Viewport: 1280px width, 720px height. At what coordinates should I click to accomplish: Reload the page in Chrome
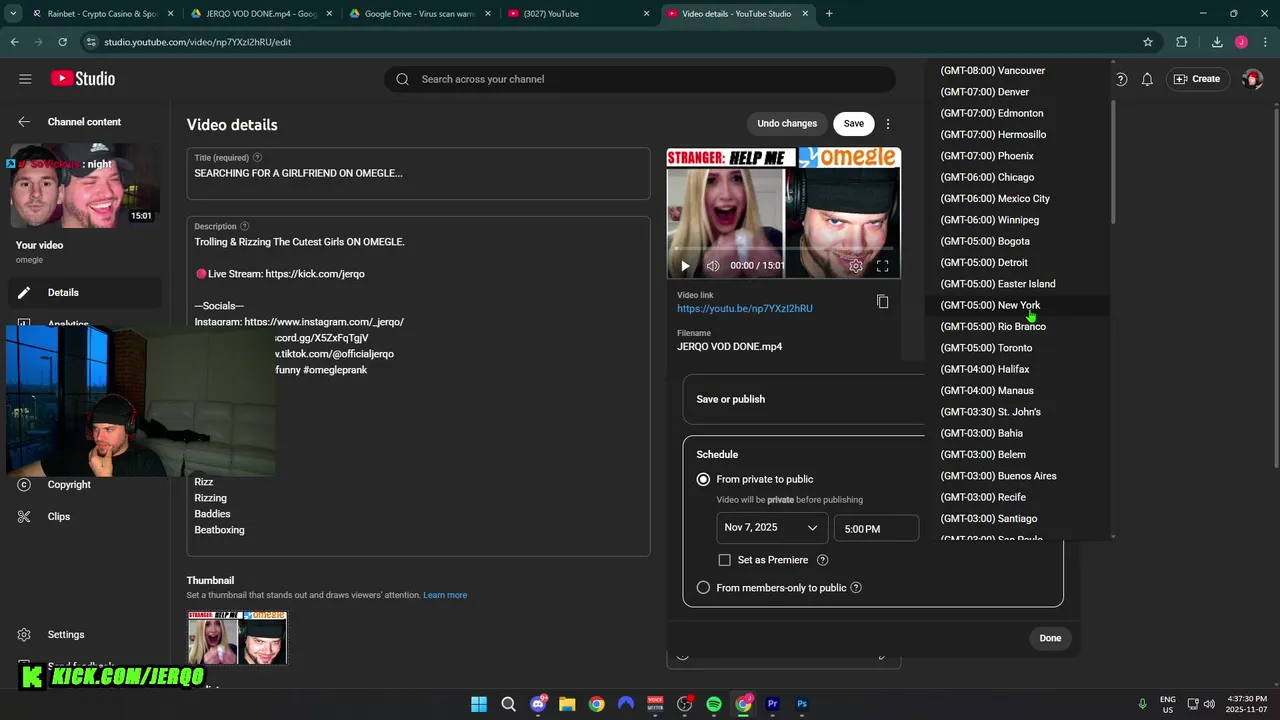(62, 42)
